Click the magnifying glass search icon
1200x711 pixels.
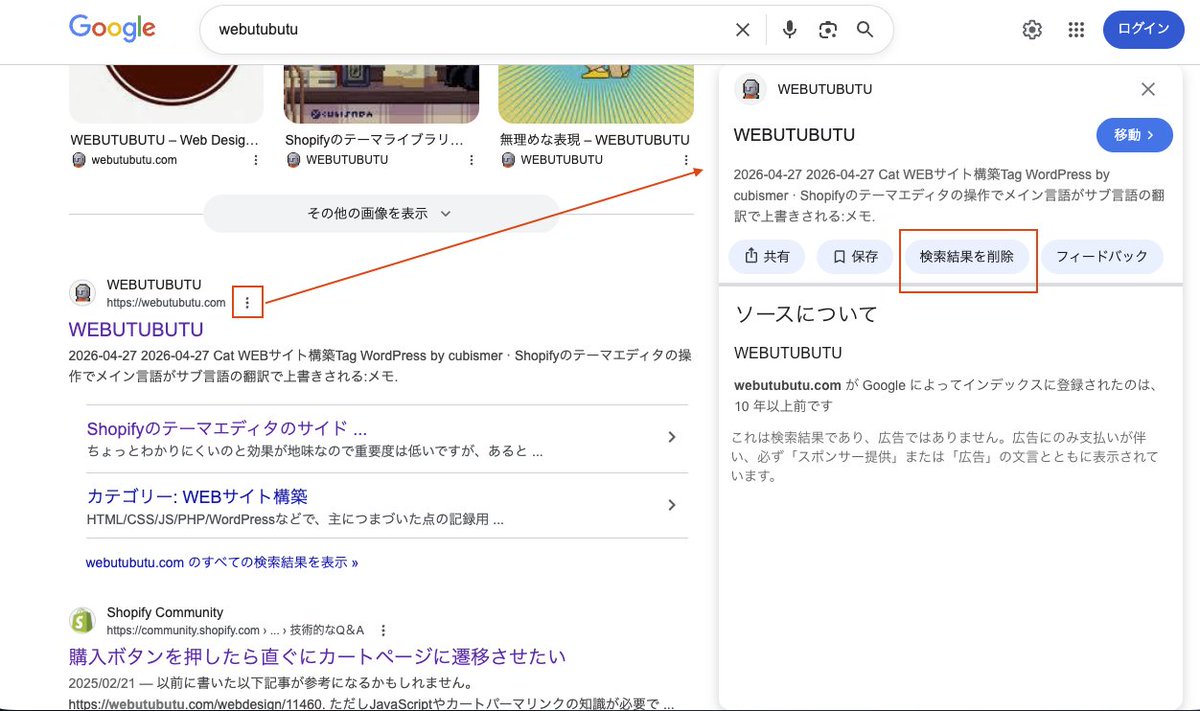click(x=865, y=30)
